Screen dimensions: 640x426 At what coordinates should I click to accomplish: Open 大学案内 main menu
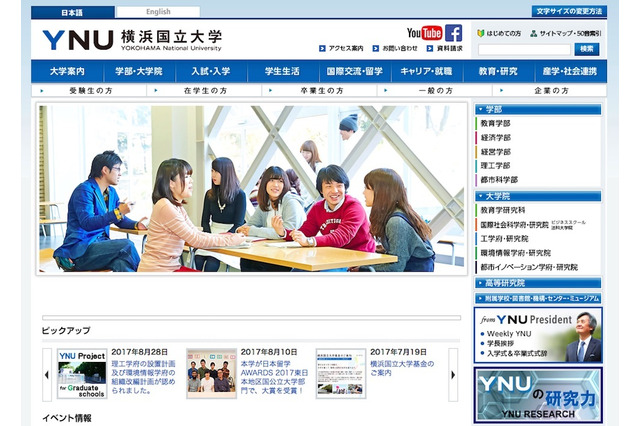tap(67, 71)
